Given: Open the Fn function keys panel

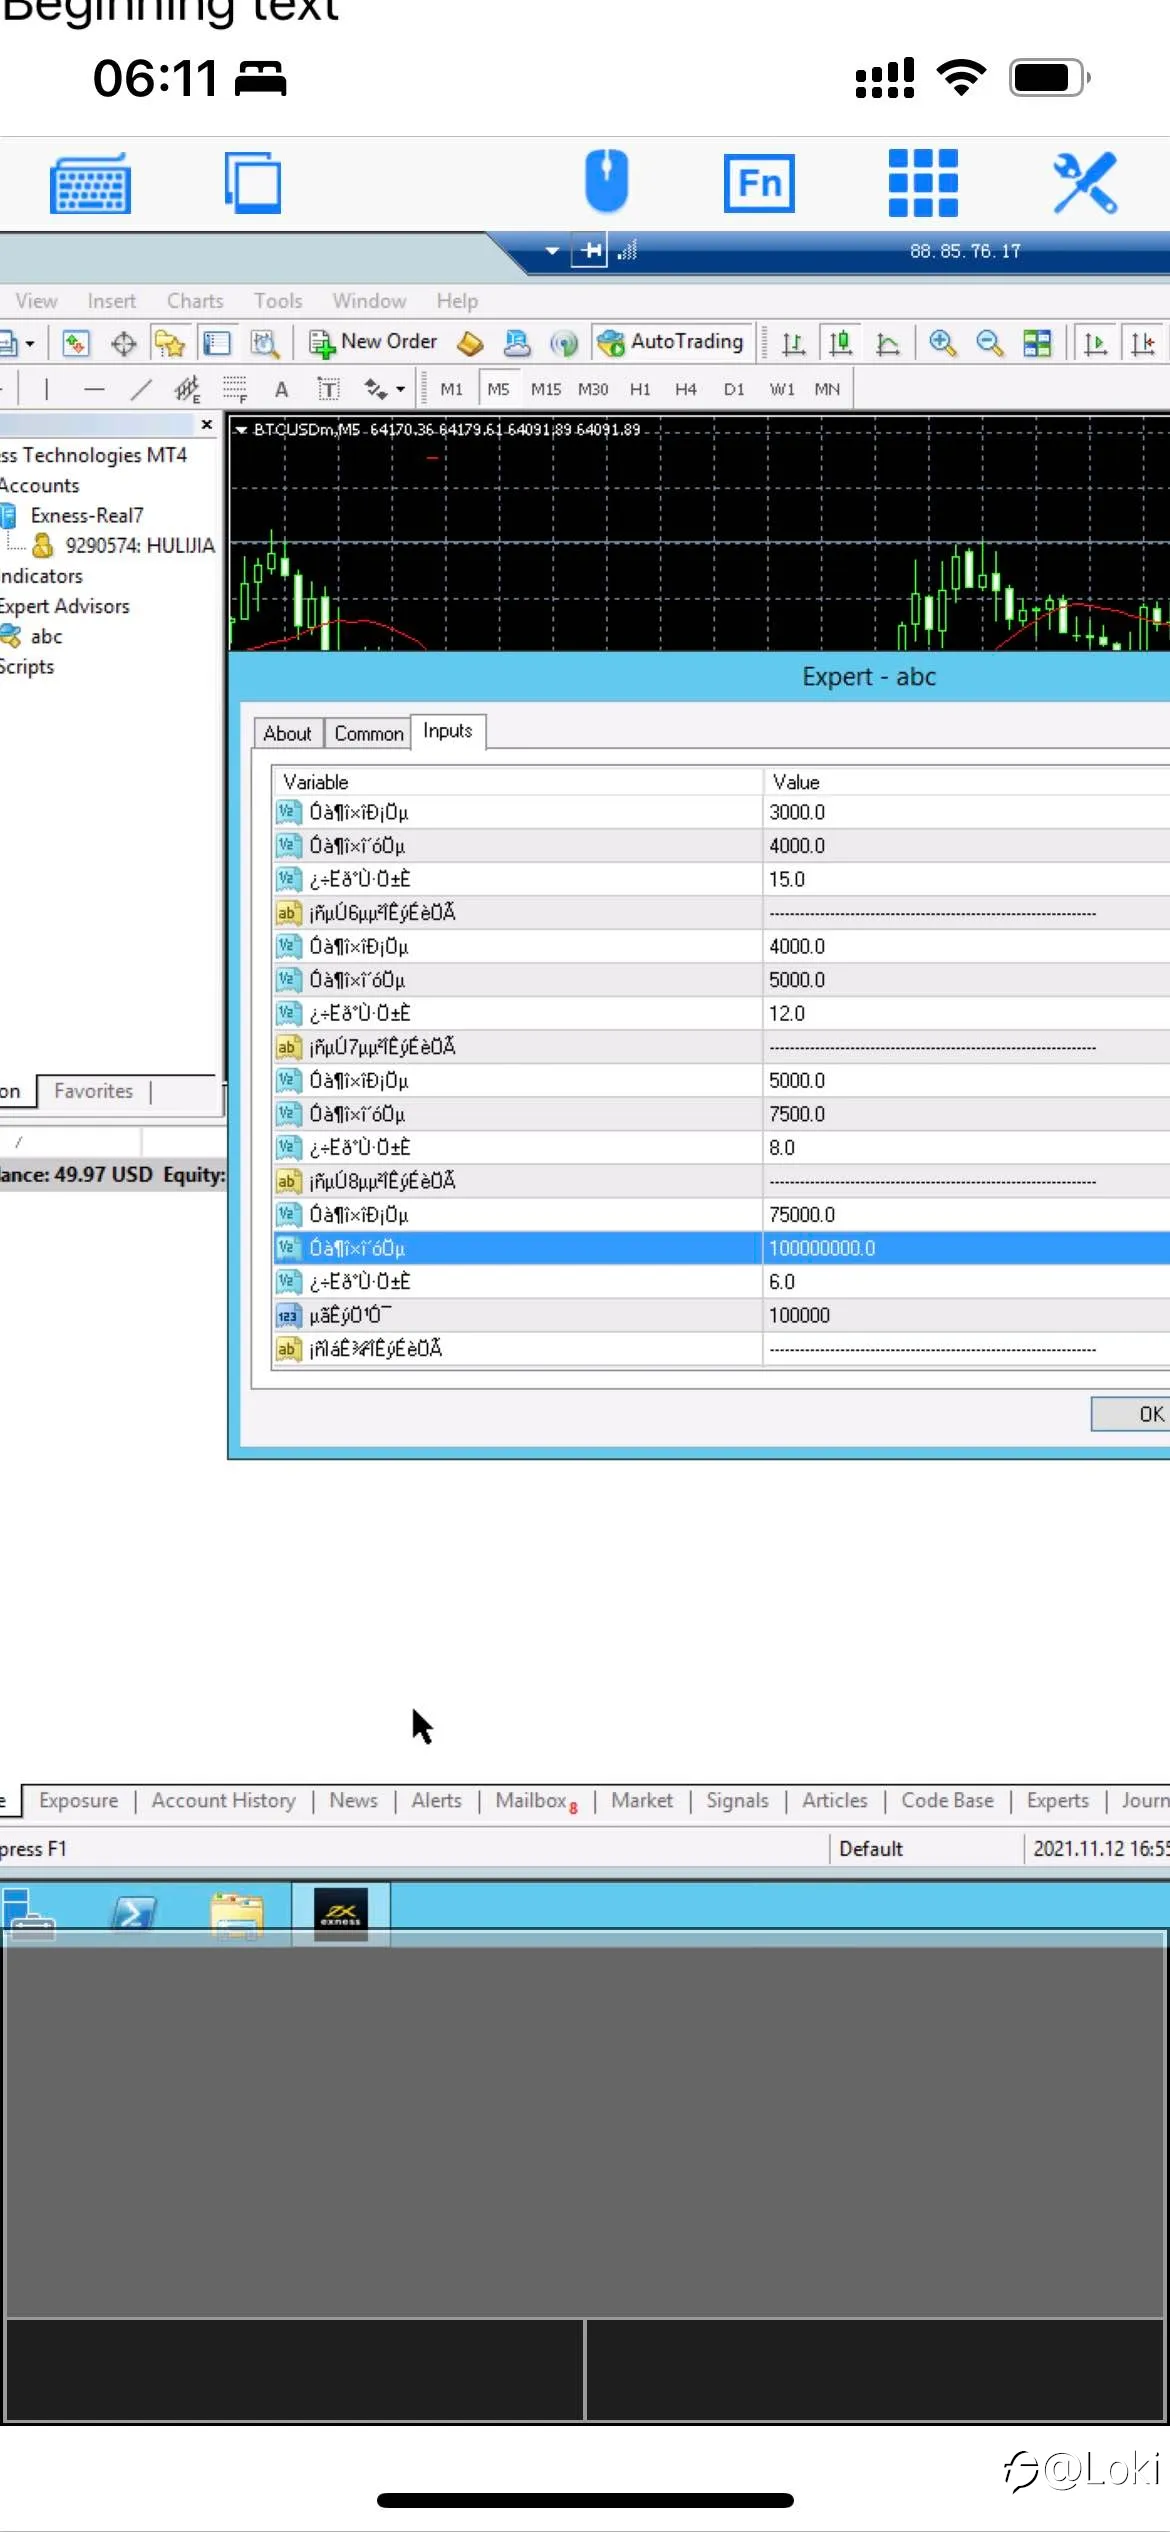Looking at the screenshot, I should [x=759, y=183].
